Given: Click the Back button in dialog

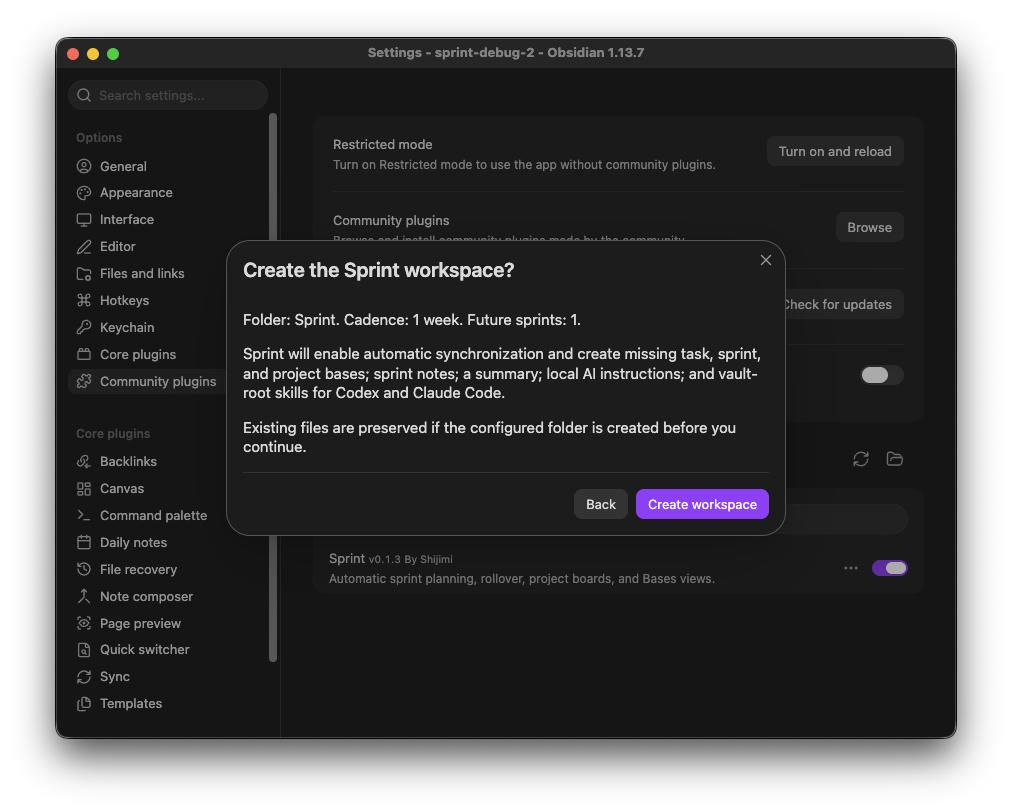Looking at the screenshot, I should [601, 504].
